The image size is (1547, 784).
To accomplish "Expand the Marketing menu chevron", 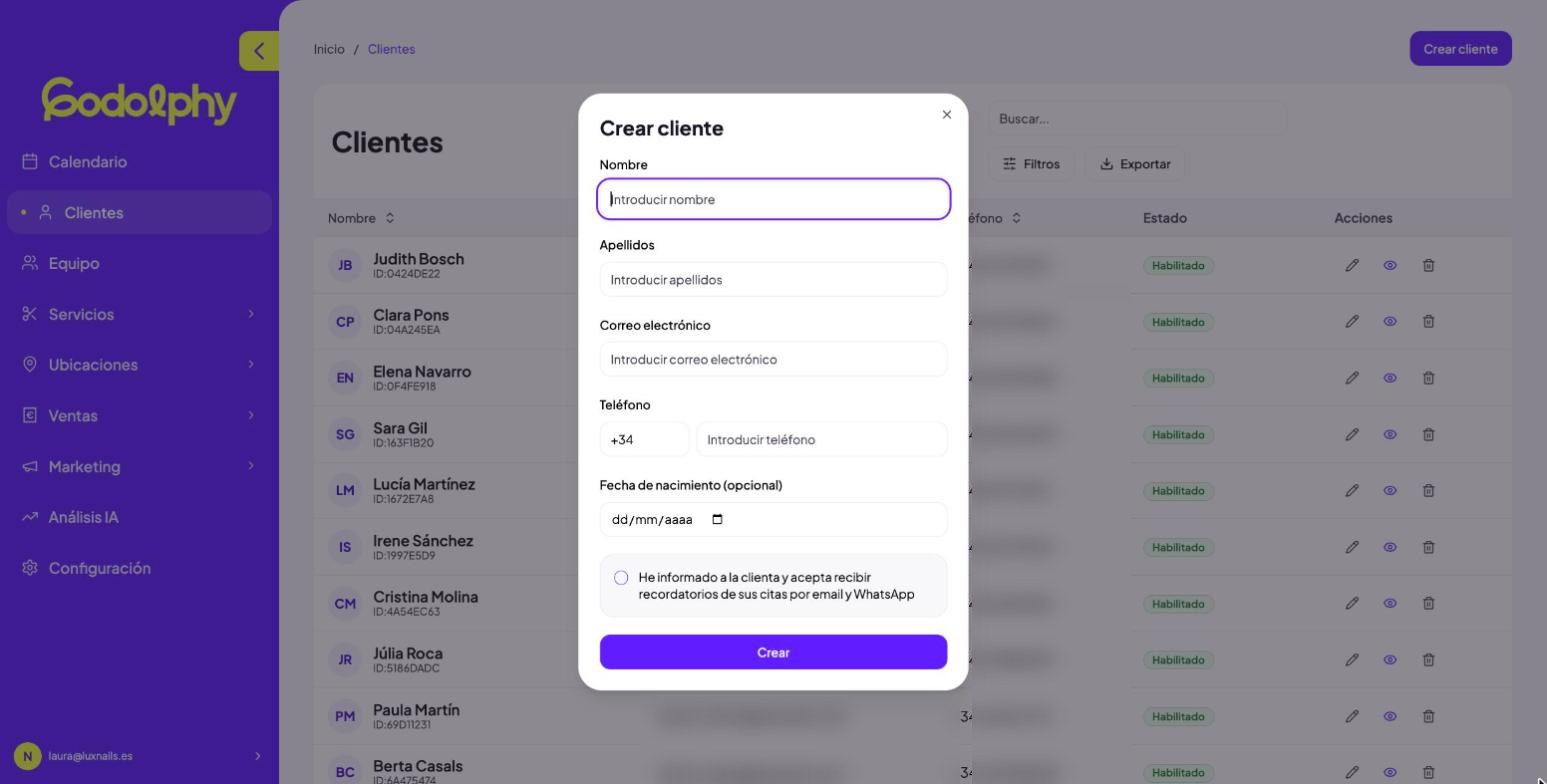I will coord(251,466).
